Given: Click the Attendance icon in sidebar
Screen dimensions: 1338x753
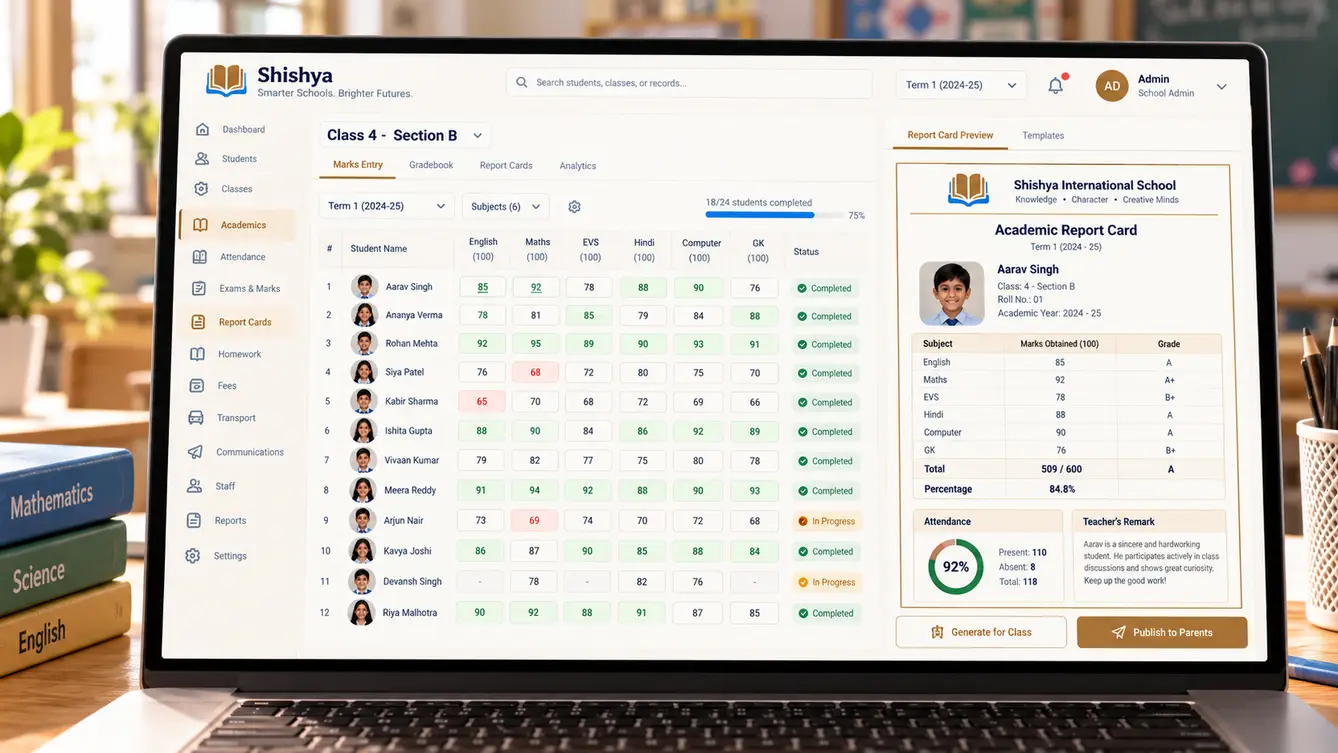Looking at the screenshot, I should [x=199, y=257].
